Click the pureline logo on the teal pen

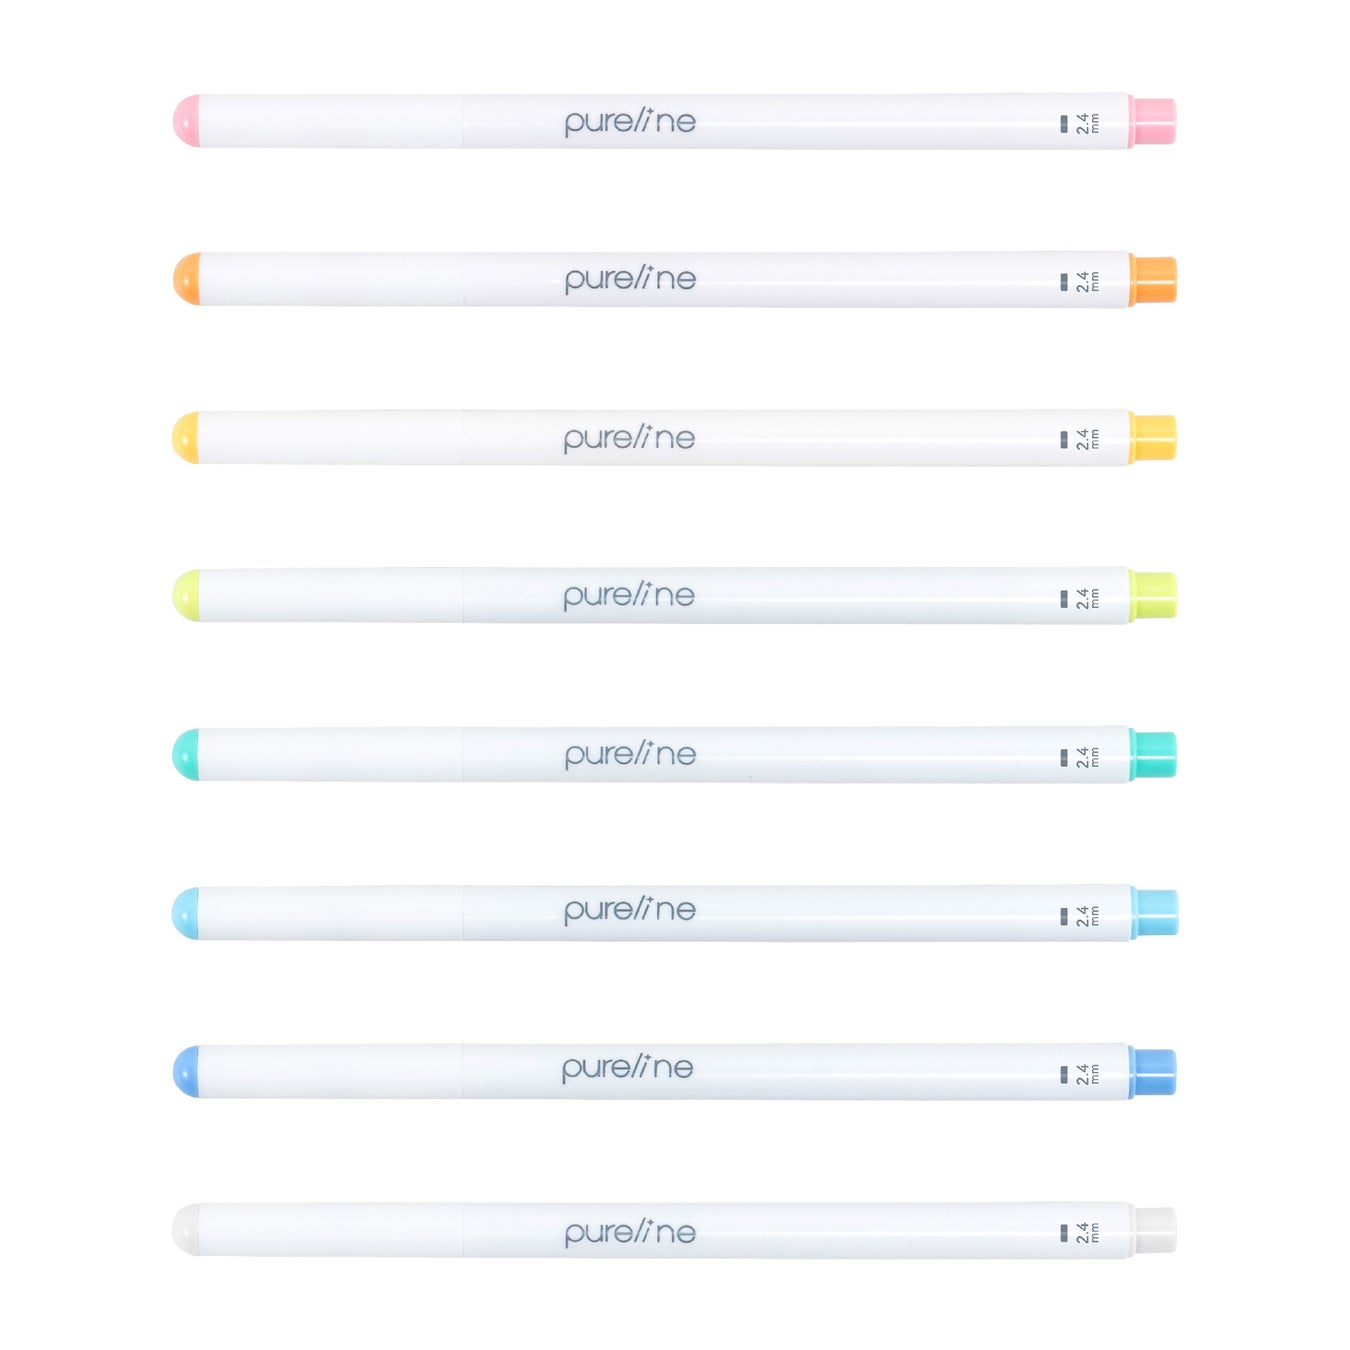(630, 755)
